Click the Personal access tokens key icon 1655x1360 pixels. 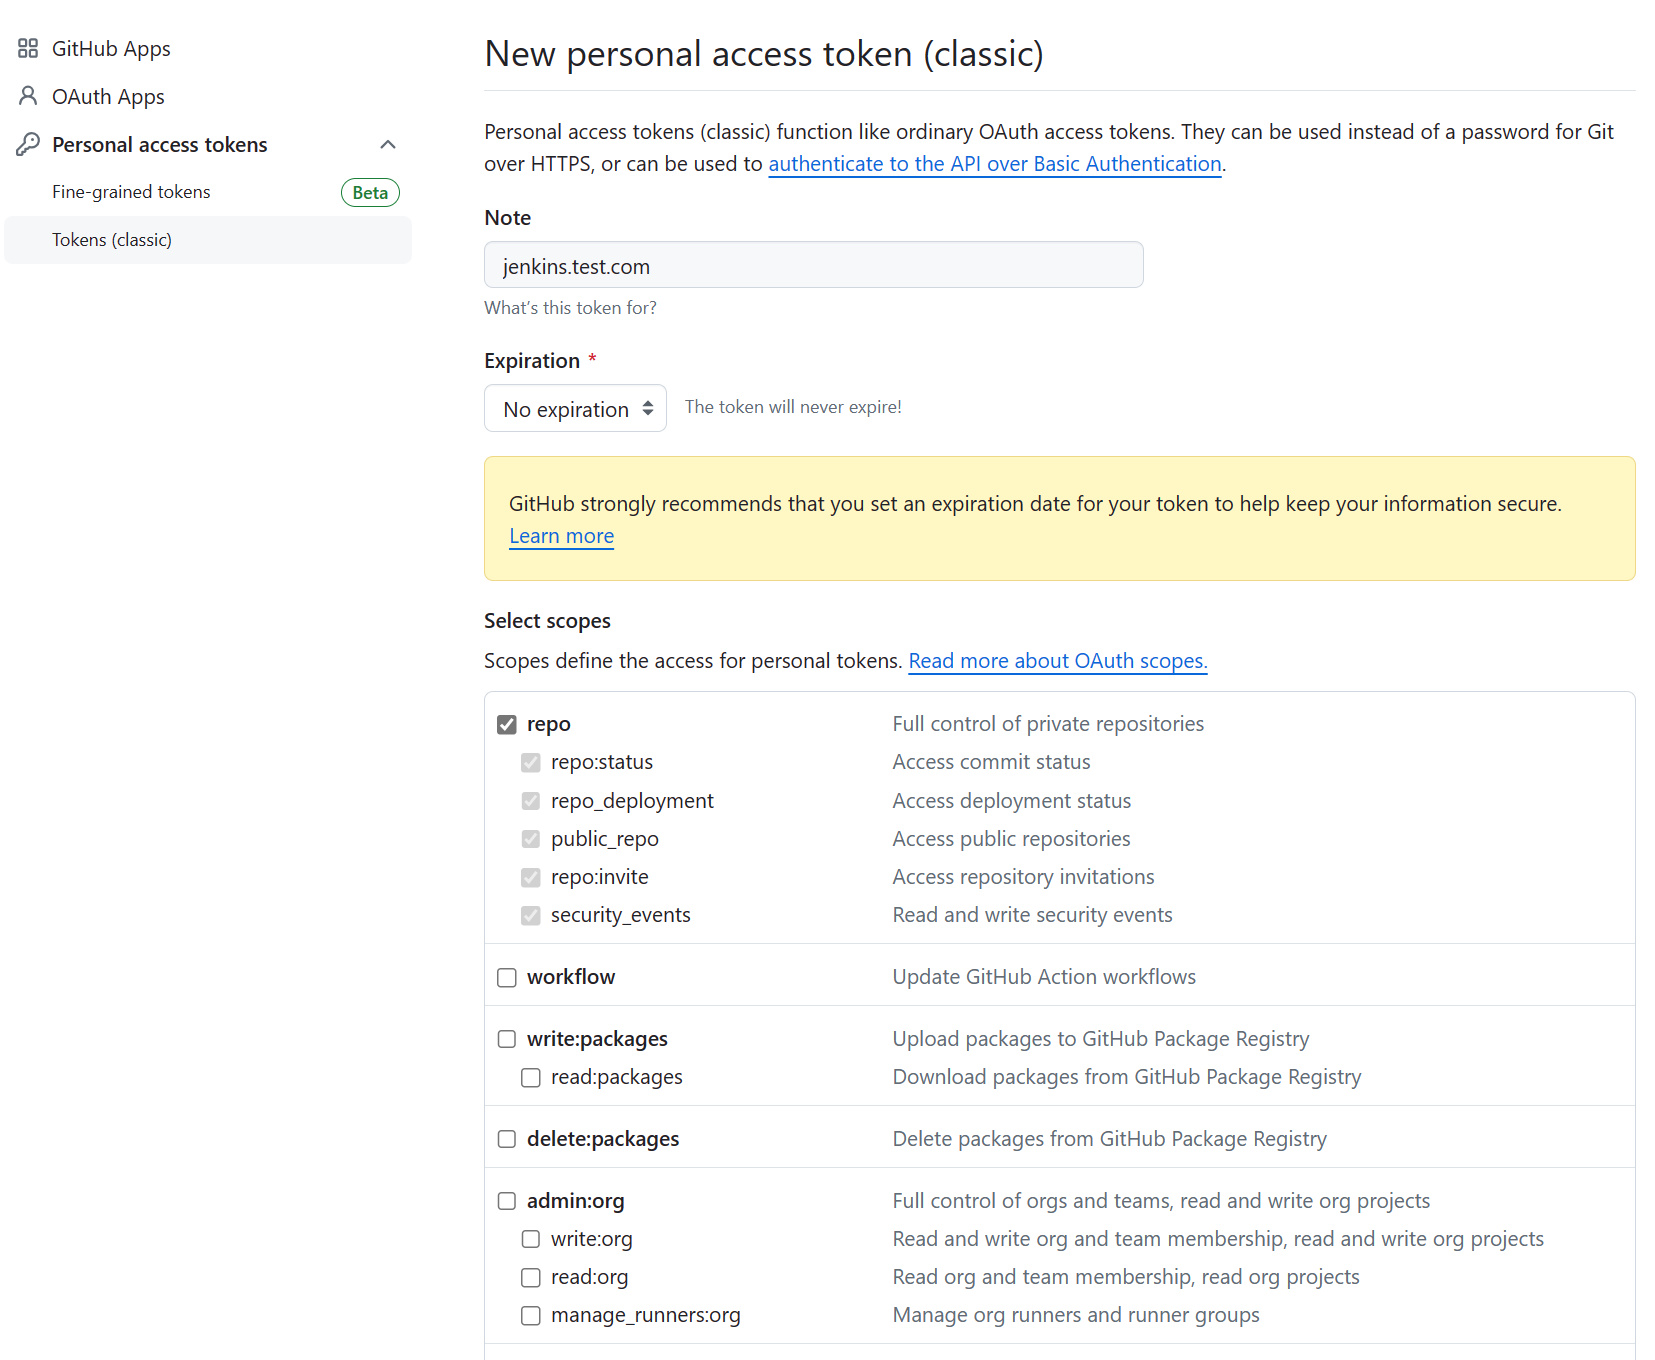[x=28, y=144]
